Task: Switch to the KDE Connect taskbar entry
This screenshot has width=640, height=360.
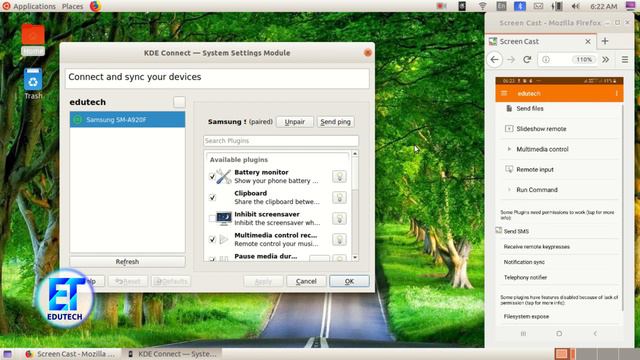Action: [x=172, y=354]
